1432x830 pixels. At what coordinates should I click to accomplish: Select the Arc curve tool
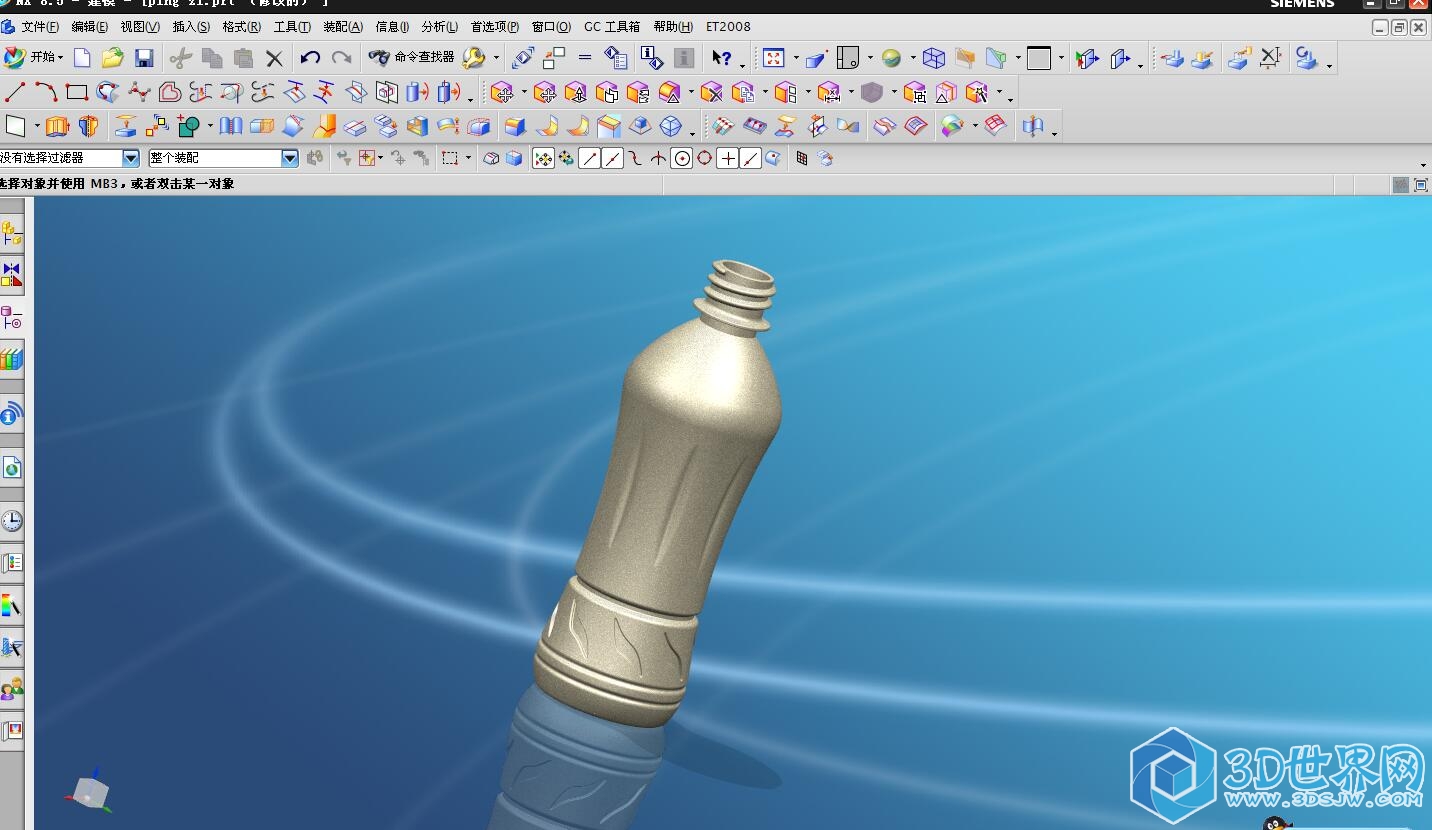(45, 93)
